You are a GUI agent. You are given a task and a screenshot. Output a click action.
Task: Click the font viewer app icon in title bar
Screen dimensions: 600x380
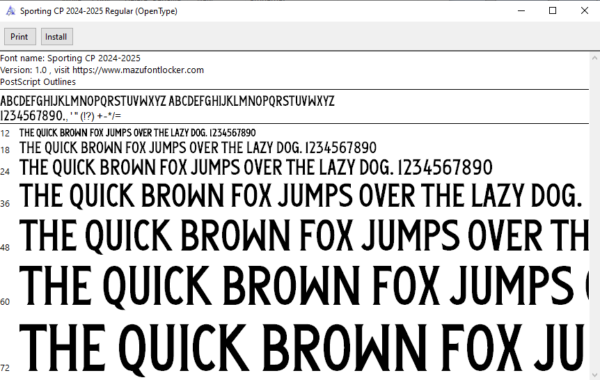10,11
